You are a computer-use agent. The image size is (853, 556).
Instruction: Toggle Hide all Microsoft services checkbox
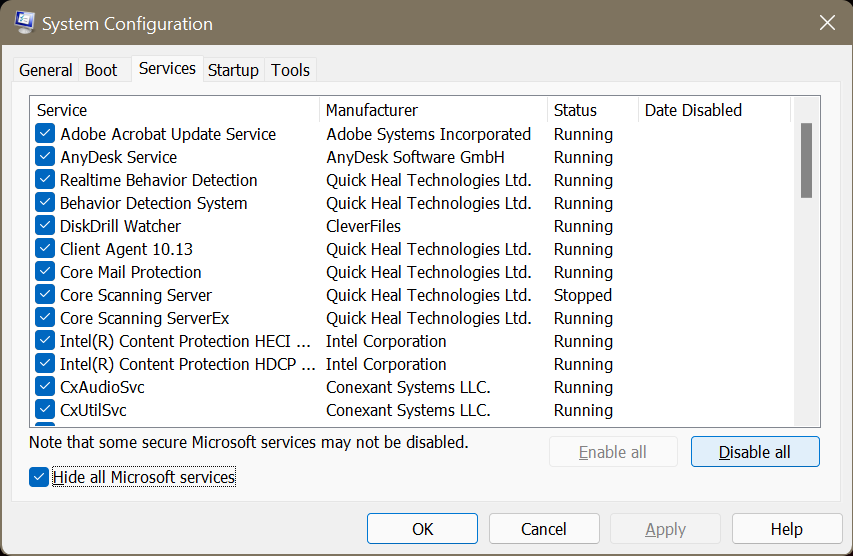point(39,477)
